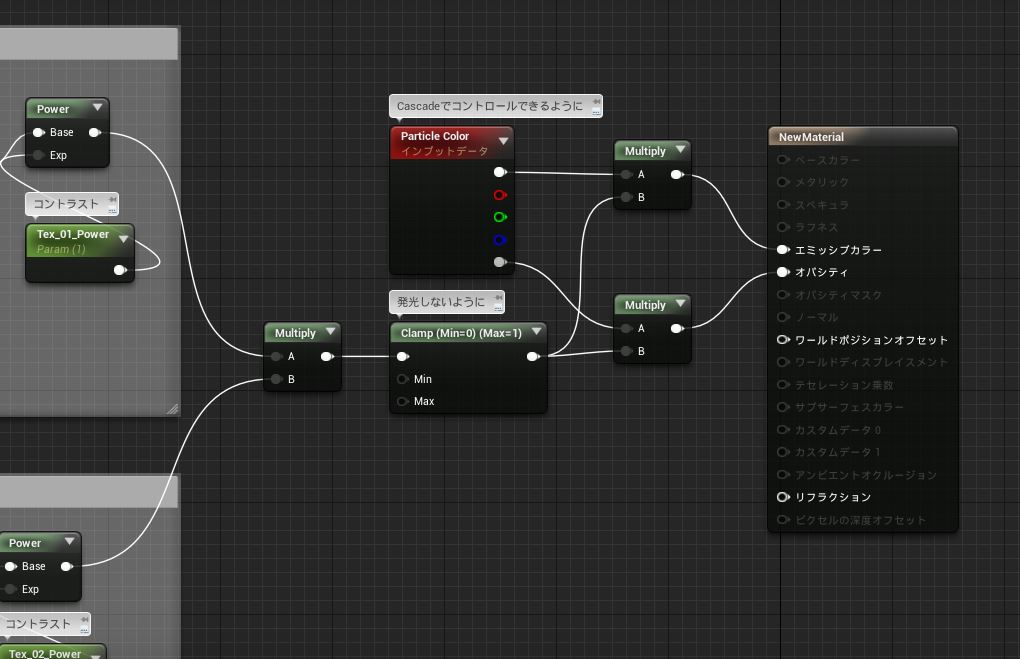Click the Min input pin on Clamp
Viewport: 1020px width, 659px height.
point(403,379)
